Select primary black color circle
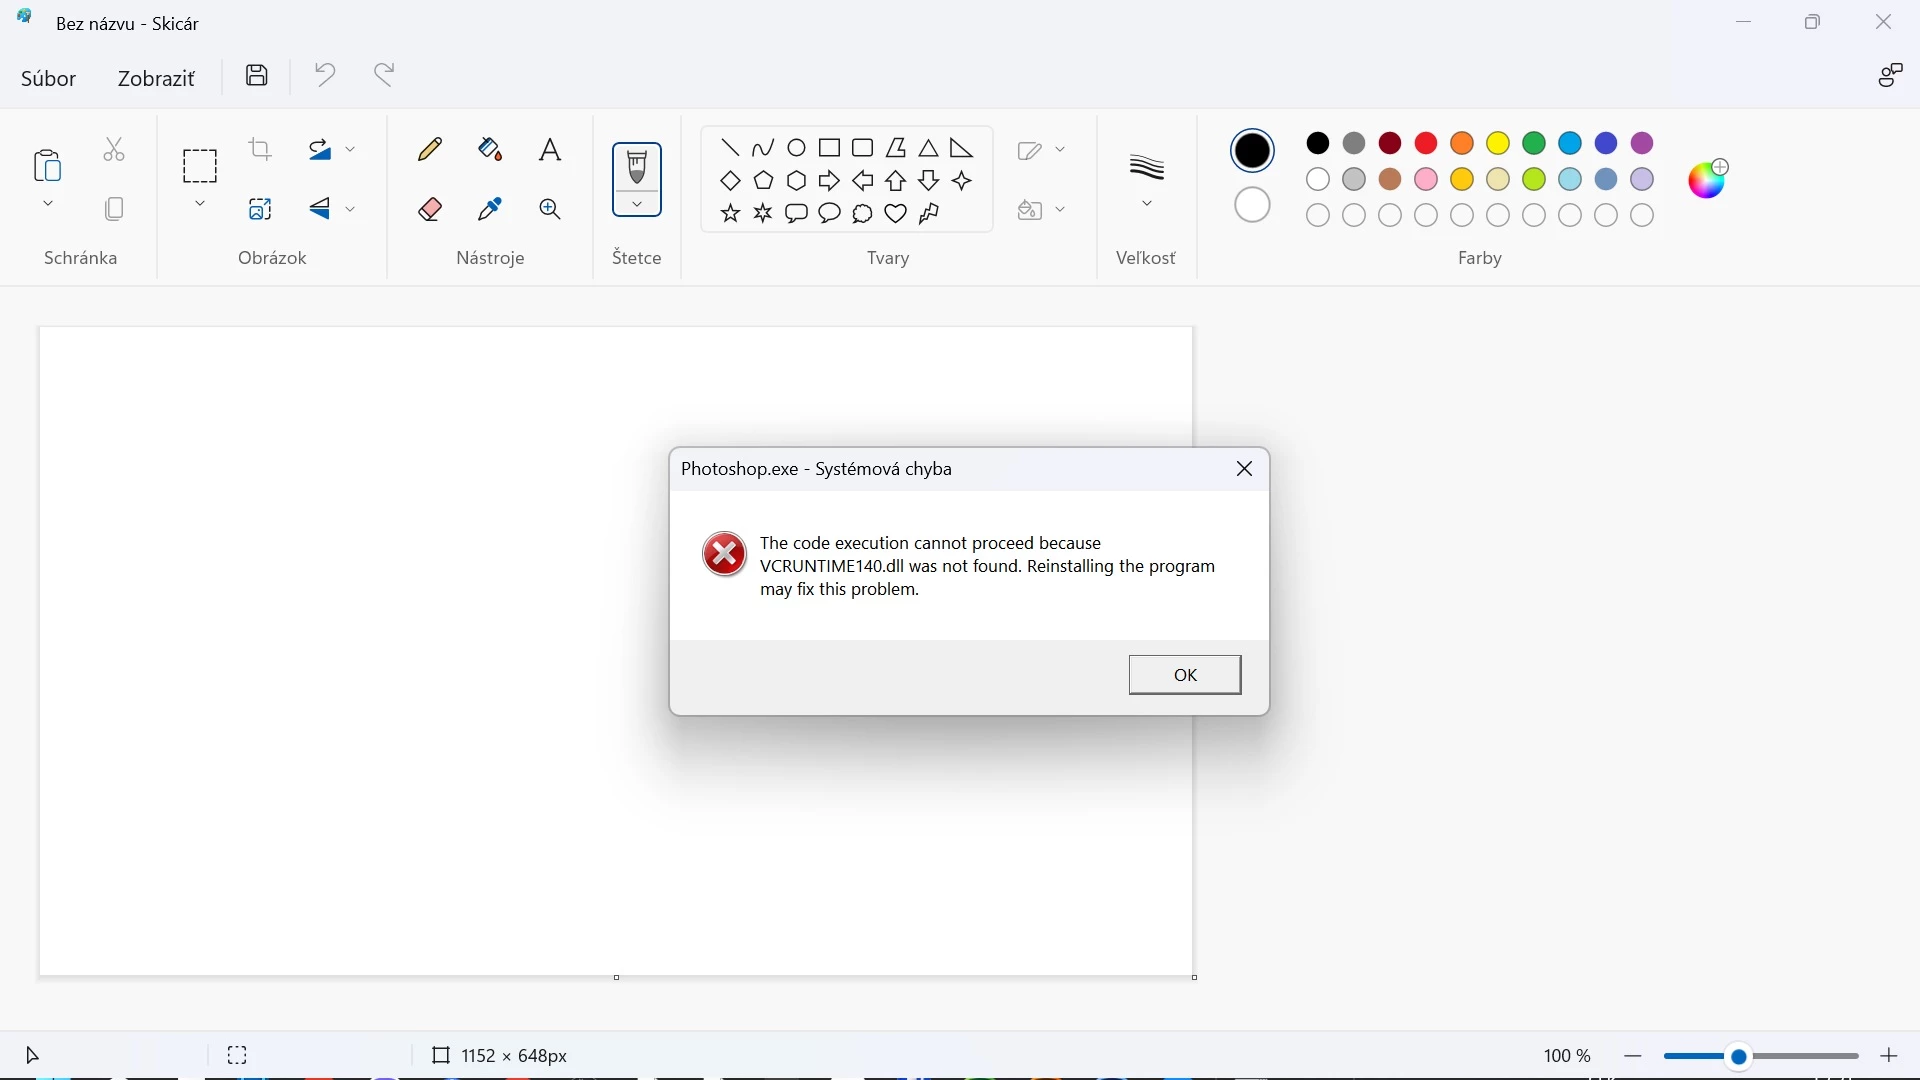This screenshot has width=1920, height=1080. click(1252, 151)
